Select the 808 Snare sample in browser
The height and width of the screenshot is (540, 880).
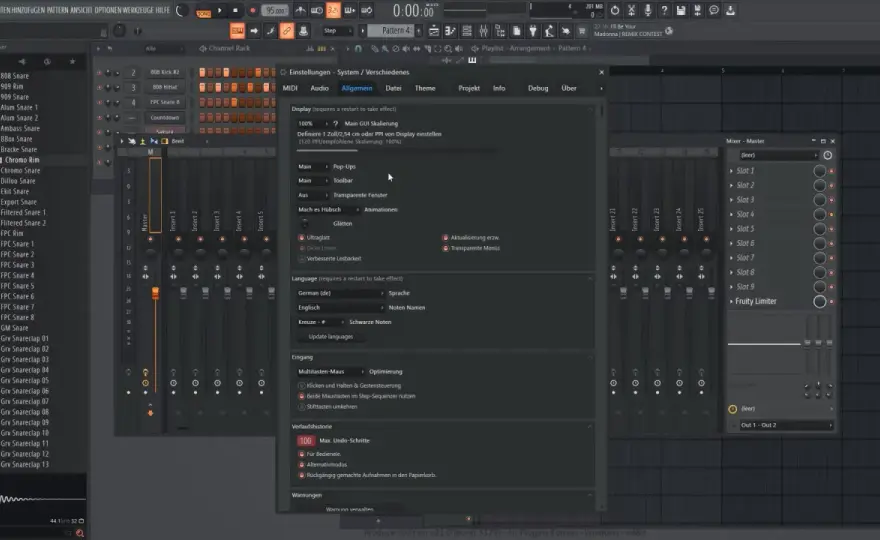15,76
